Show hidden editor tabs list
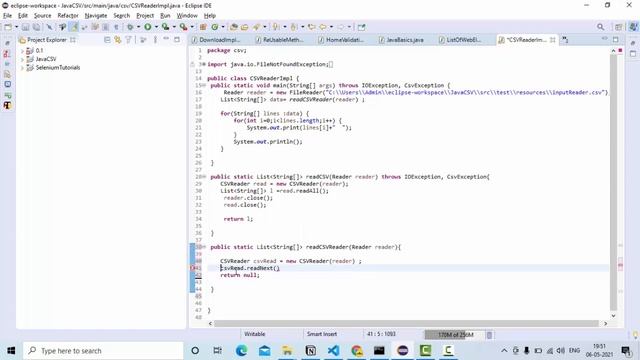Viewport: 640px width, 360px height. point(565,40)
